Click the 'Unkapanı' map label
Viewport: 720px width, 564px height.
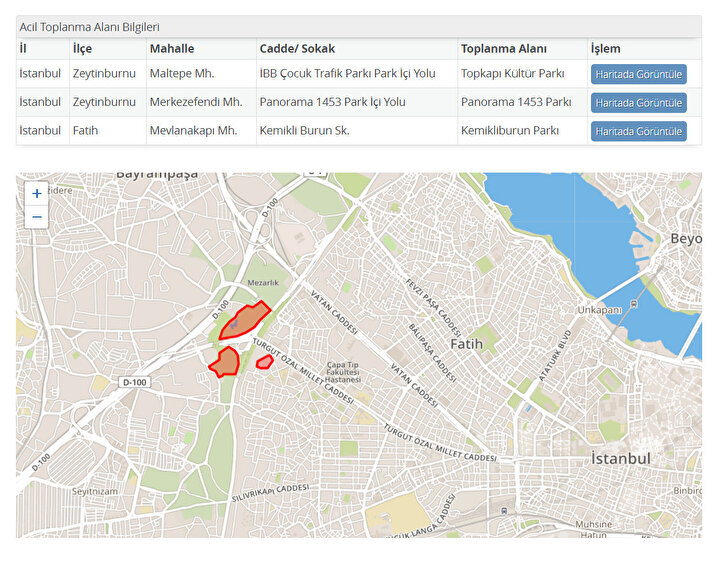point(599,310)
